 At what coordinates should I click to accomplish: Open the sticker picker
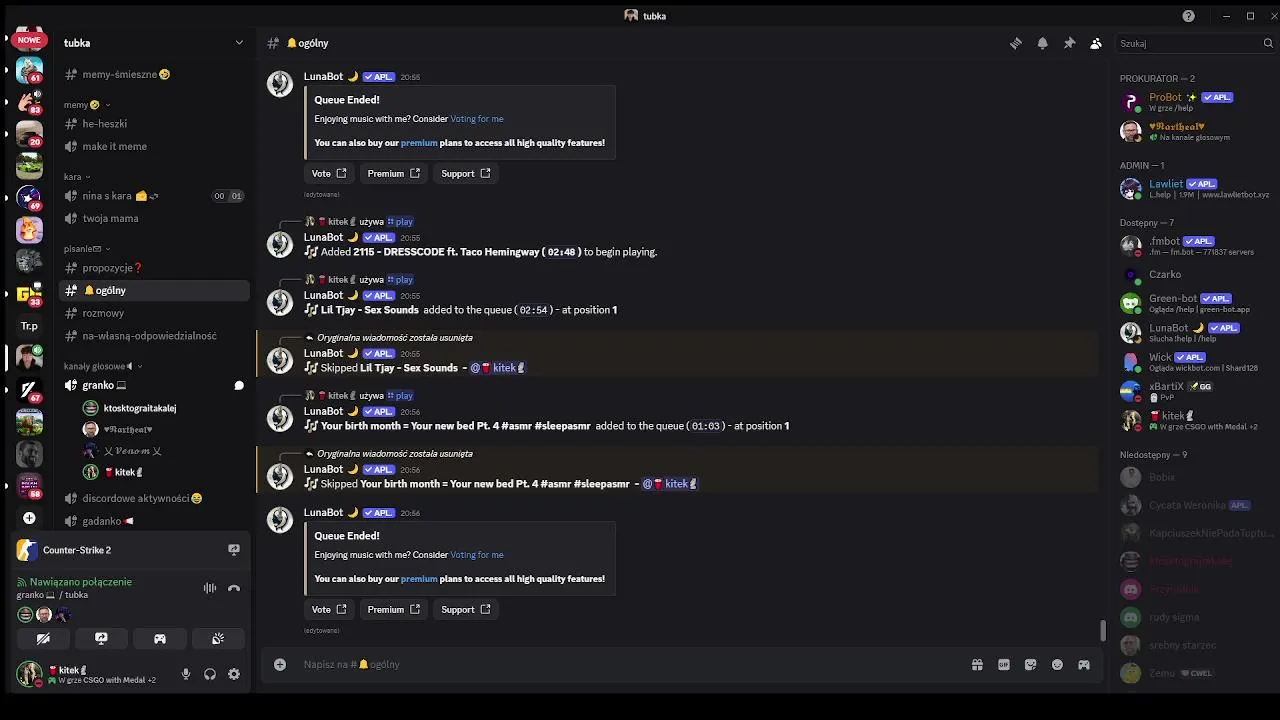[x=1030, y=665]
